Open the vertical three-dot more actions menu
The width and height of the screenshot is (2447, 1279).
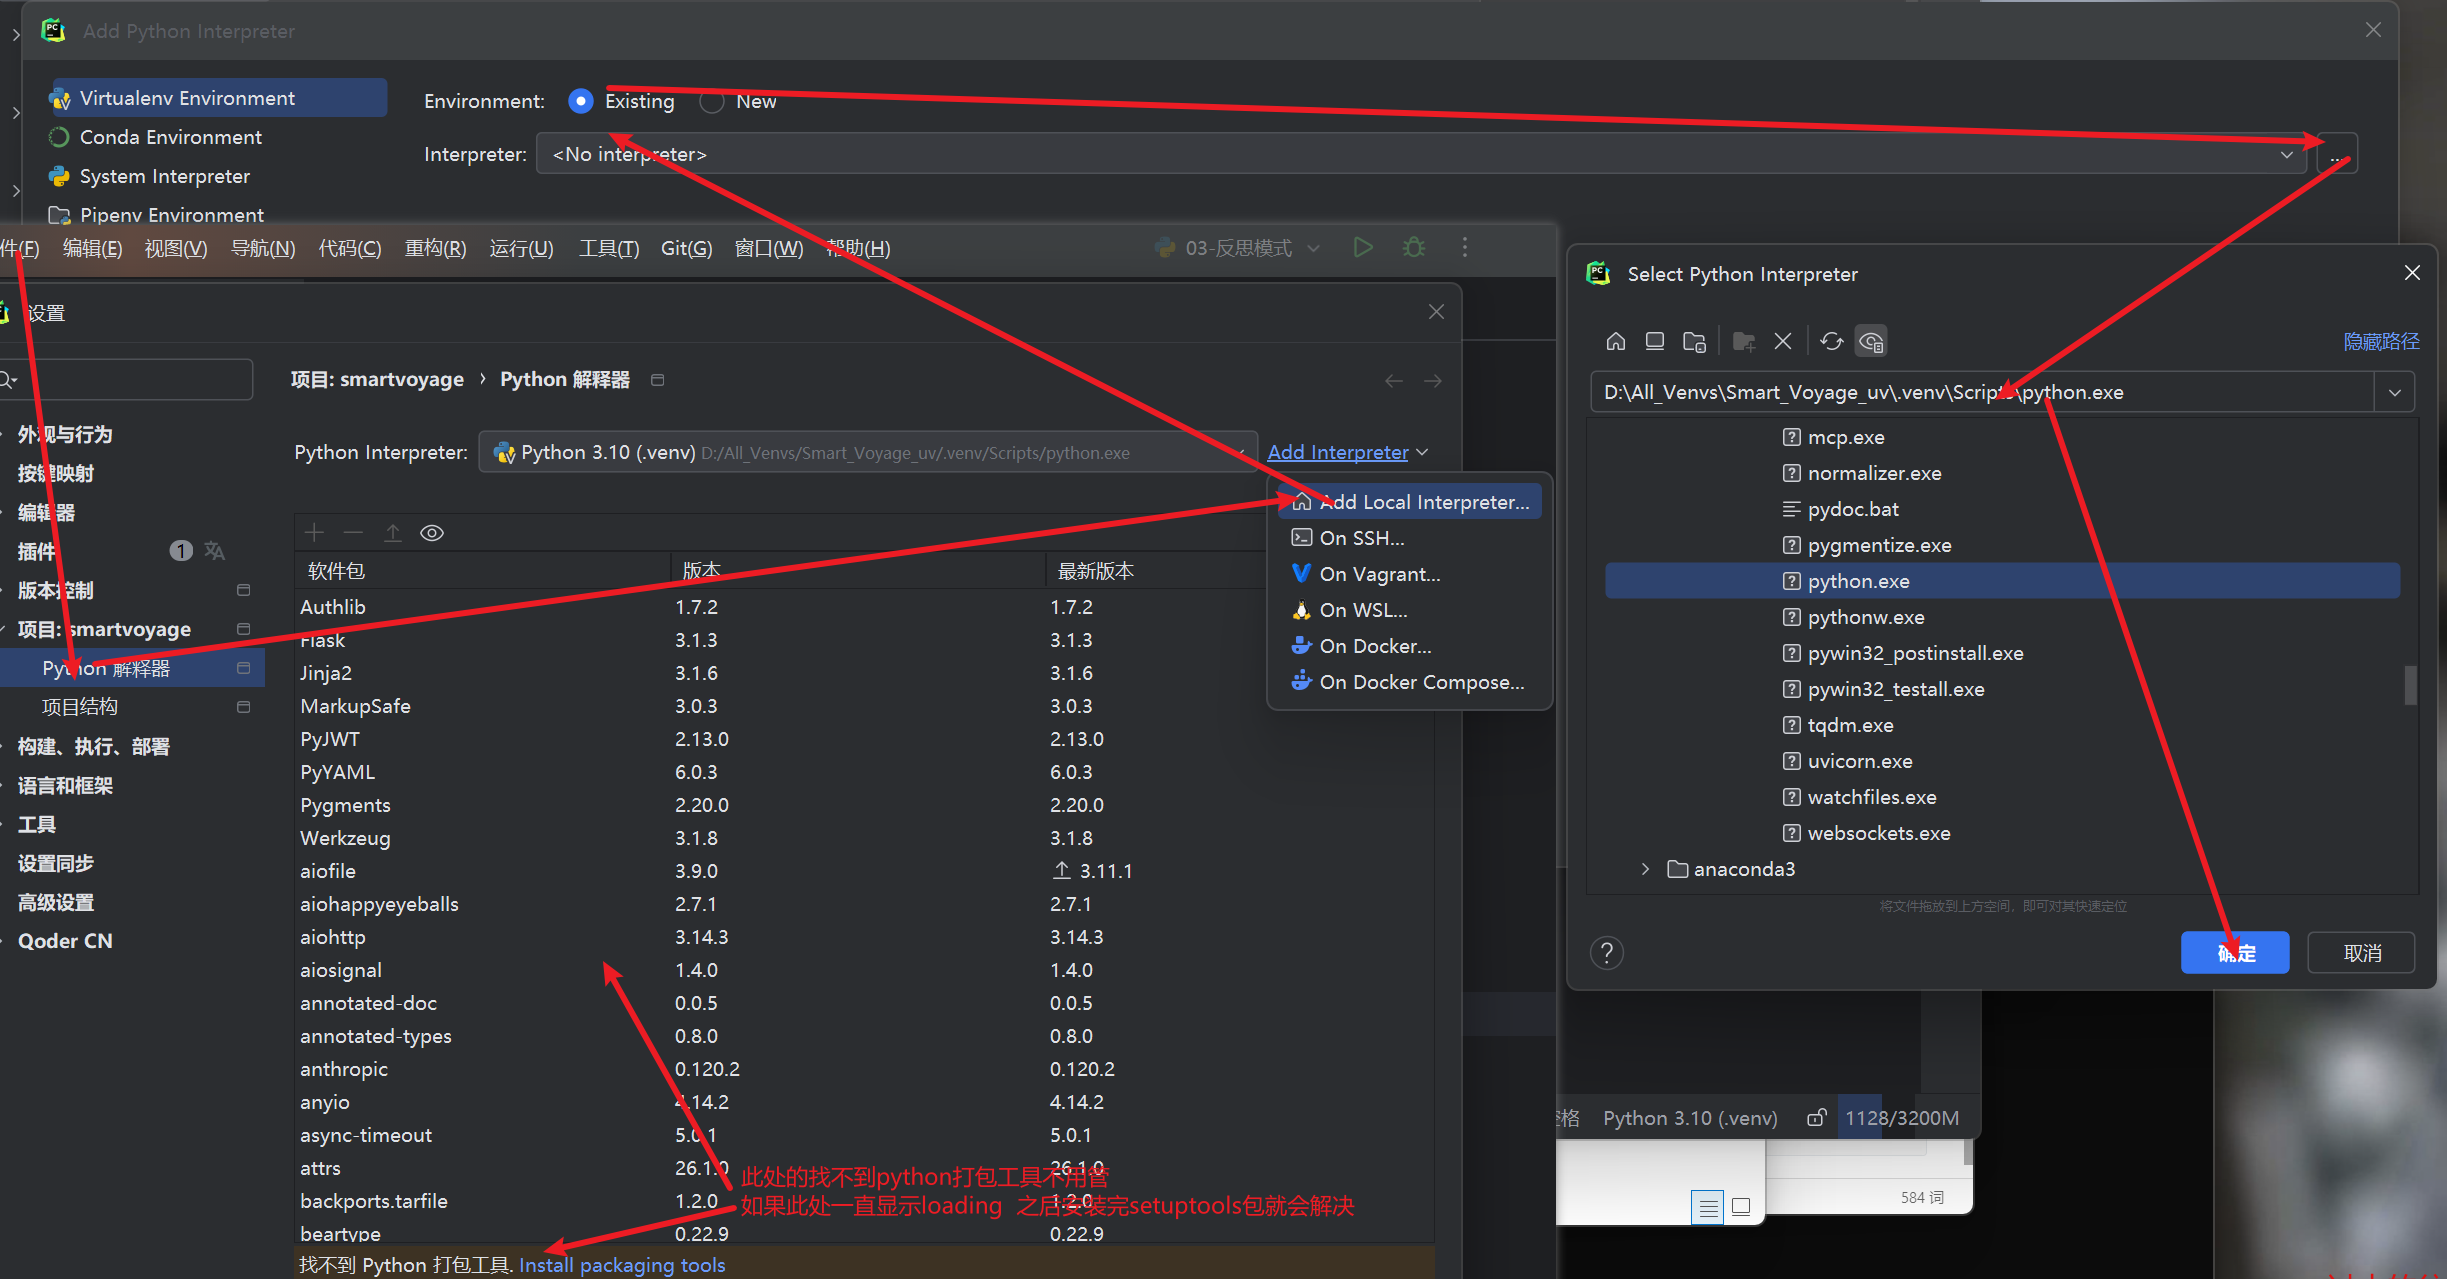1465,247
